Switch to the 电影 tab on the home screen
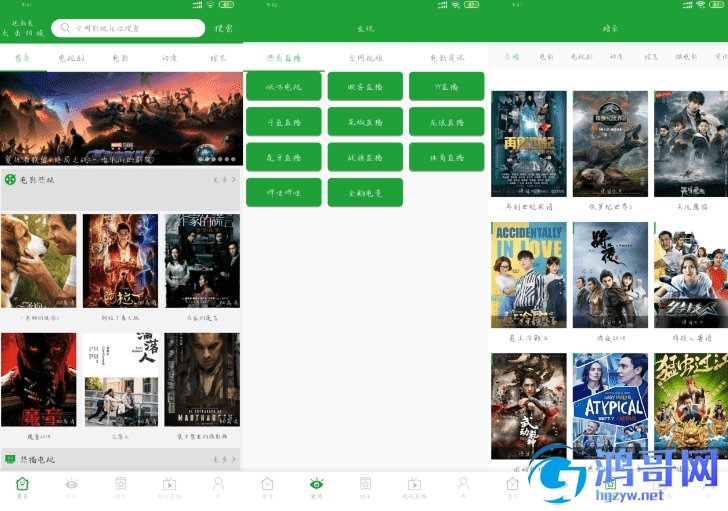This screenshot has width=728, height=511. pyautogui.click(x=121, y=58)
